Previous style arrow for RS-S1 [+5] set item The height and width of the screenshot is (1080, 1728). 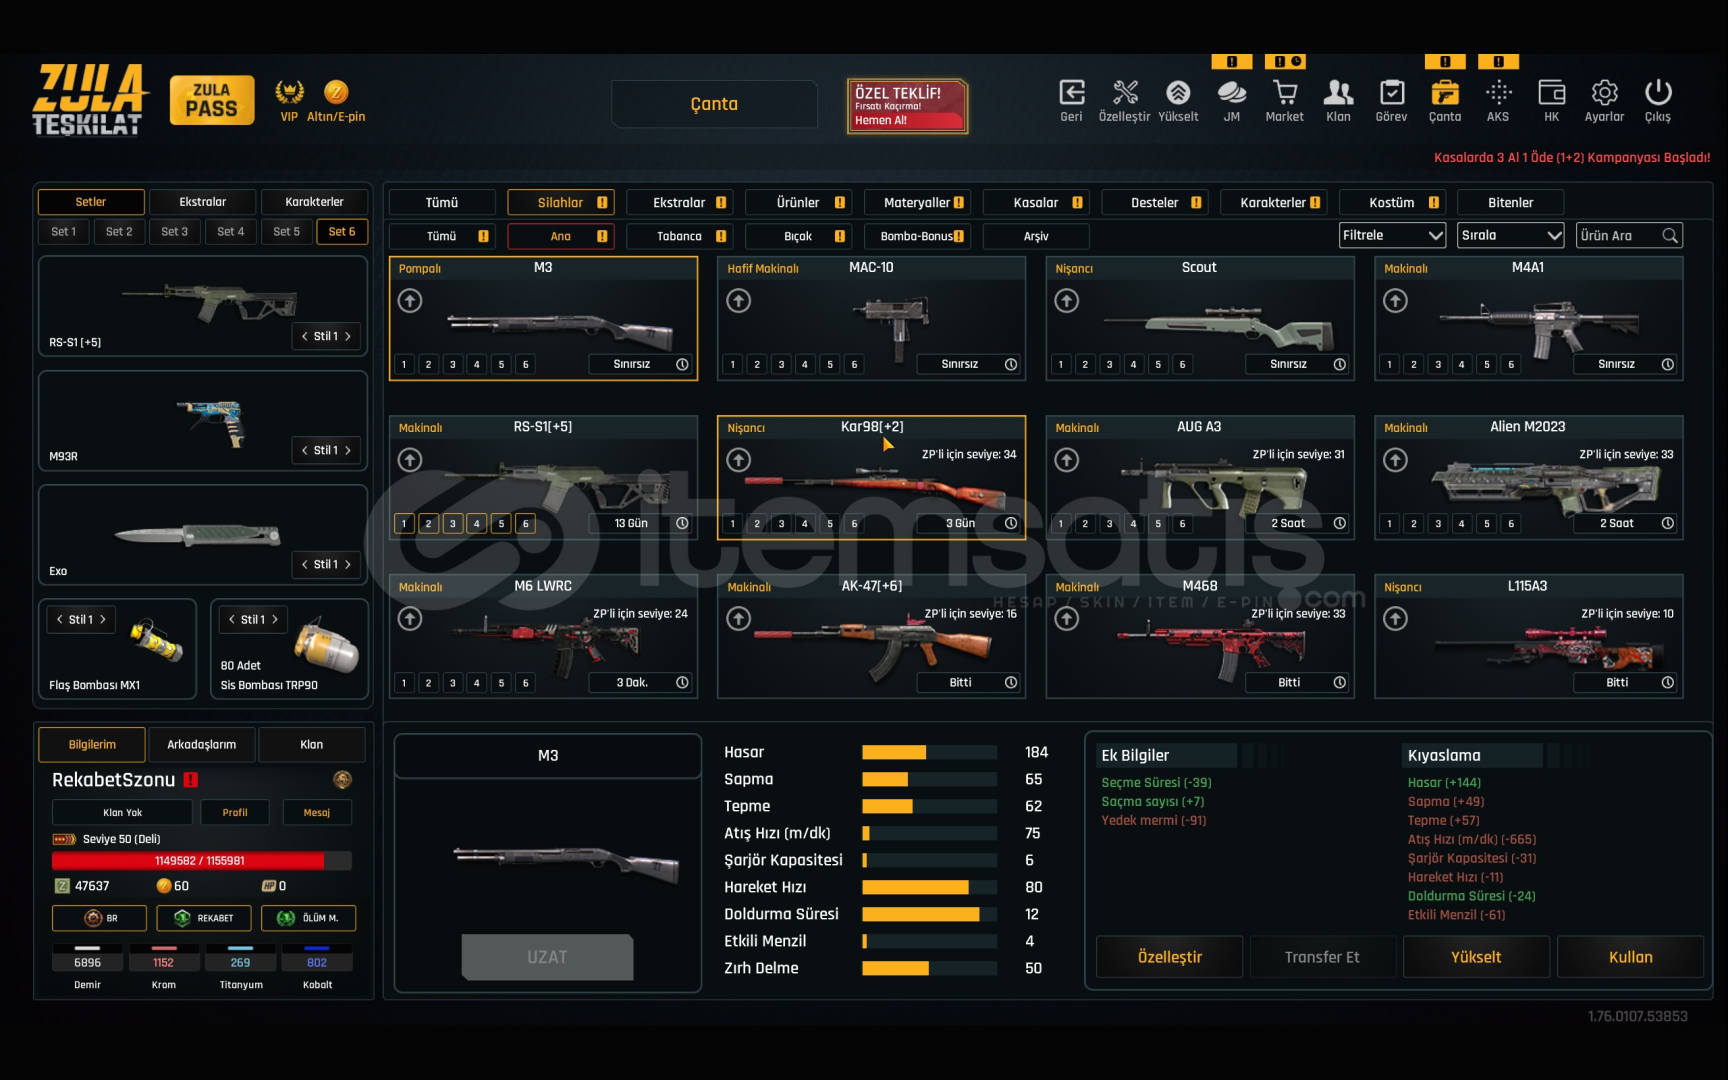click(x=305, y=336)
